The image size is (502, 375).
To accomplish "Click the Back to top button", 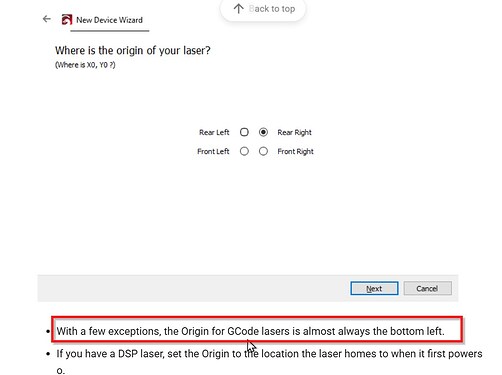I will point(263,9).
